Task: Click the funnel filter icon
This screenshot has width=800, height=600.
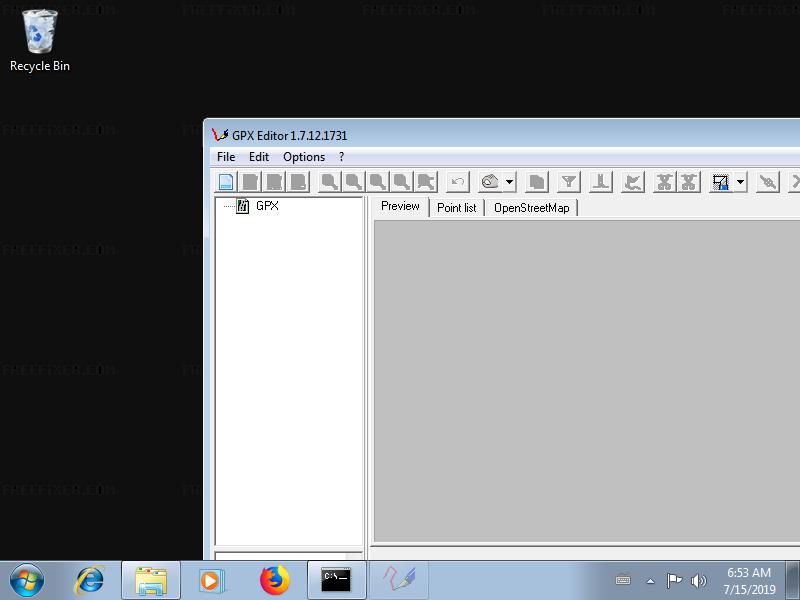Action: [x=568, y=182]
